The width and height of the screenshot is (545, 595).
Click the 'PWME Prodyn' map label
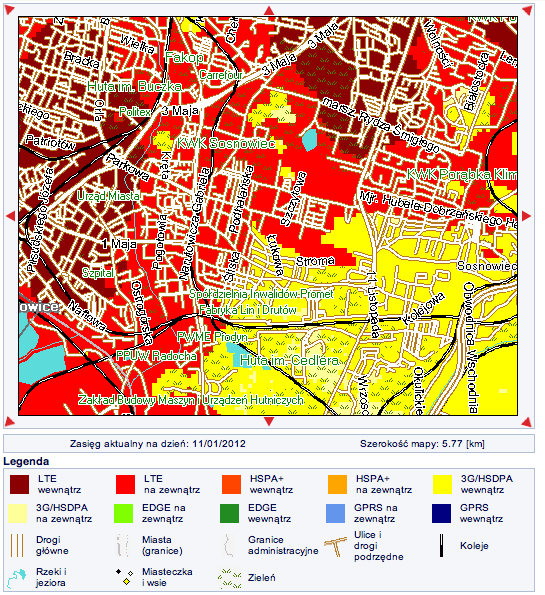pos(213,337)
